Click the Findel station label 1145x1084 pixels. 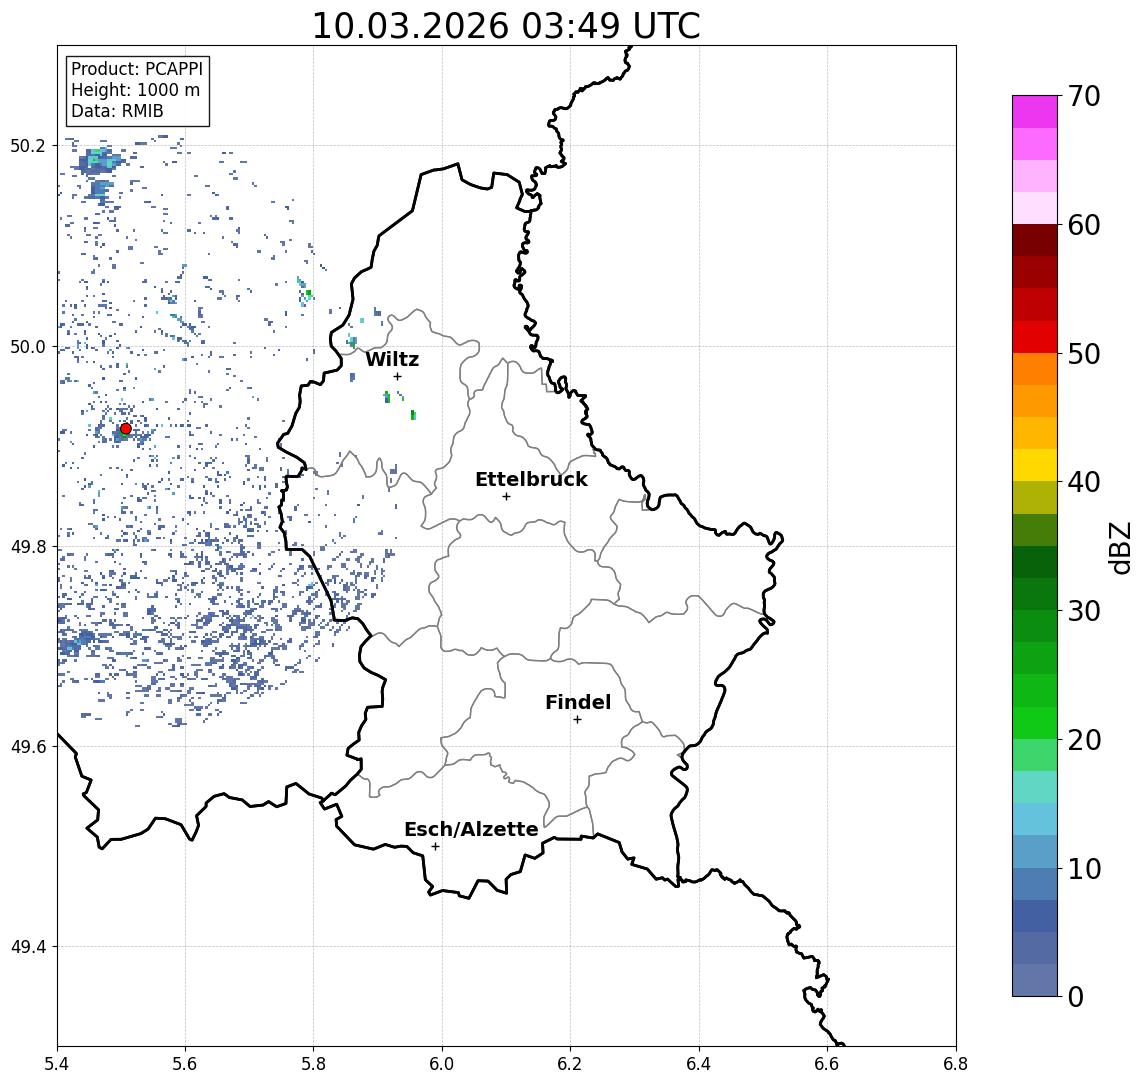(x=578, y=702)
